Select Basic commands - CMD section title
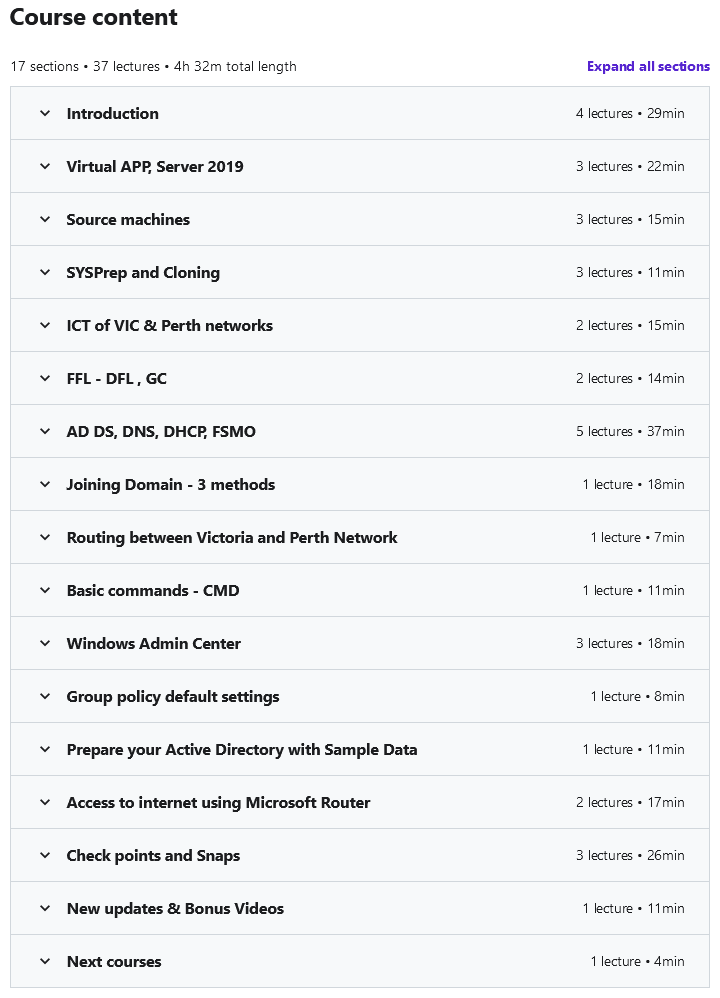 pos(153,591)
